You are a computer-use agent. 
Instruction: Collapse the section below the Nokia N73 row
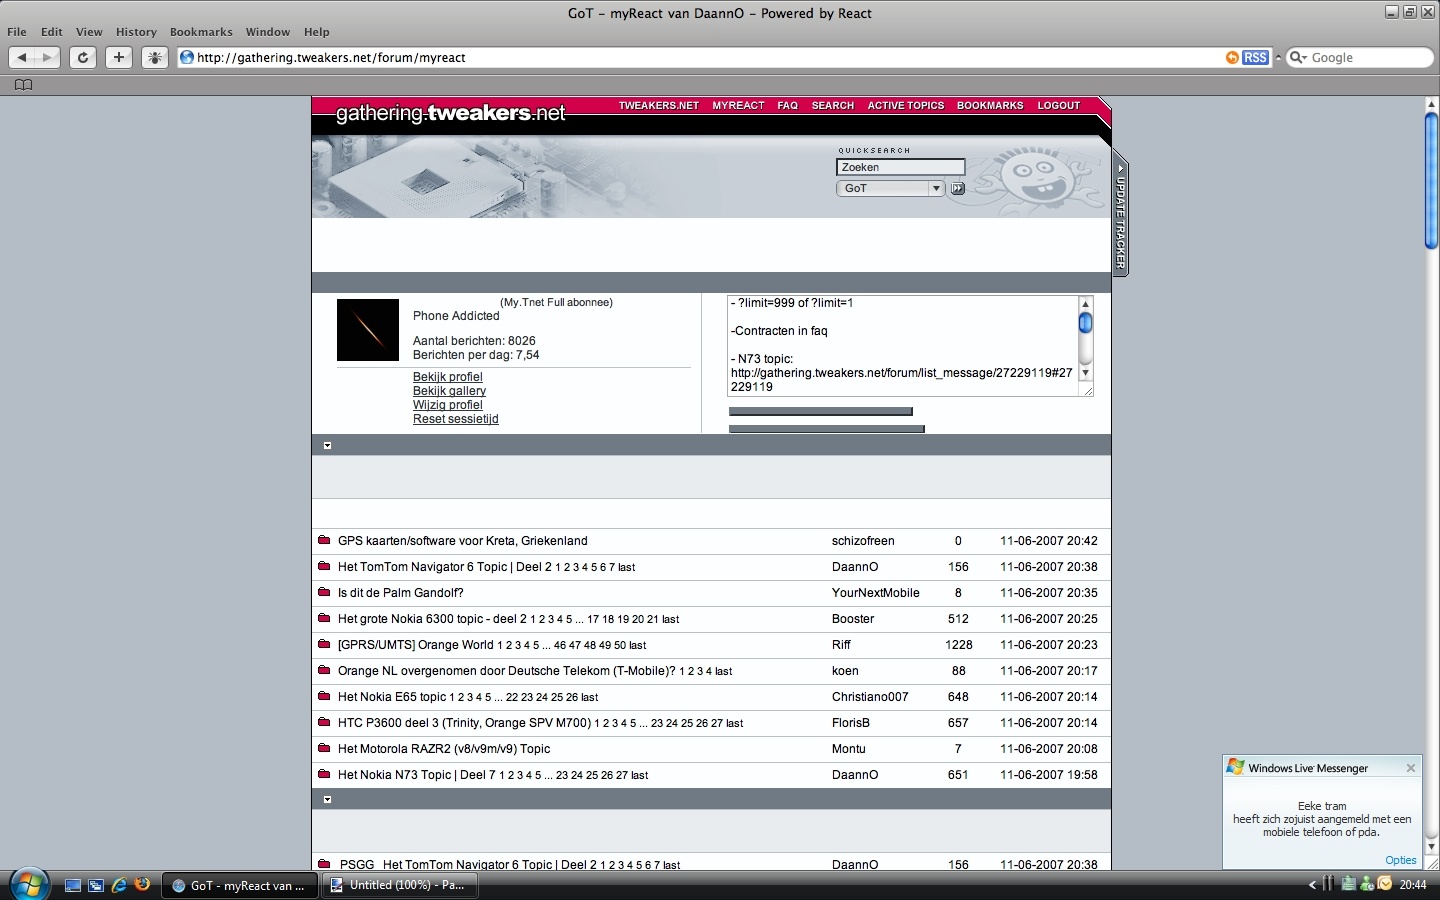(x=327, y=799)
